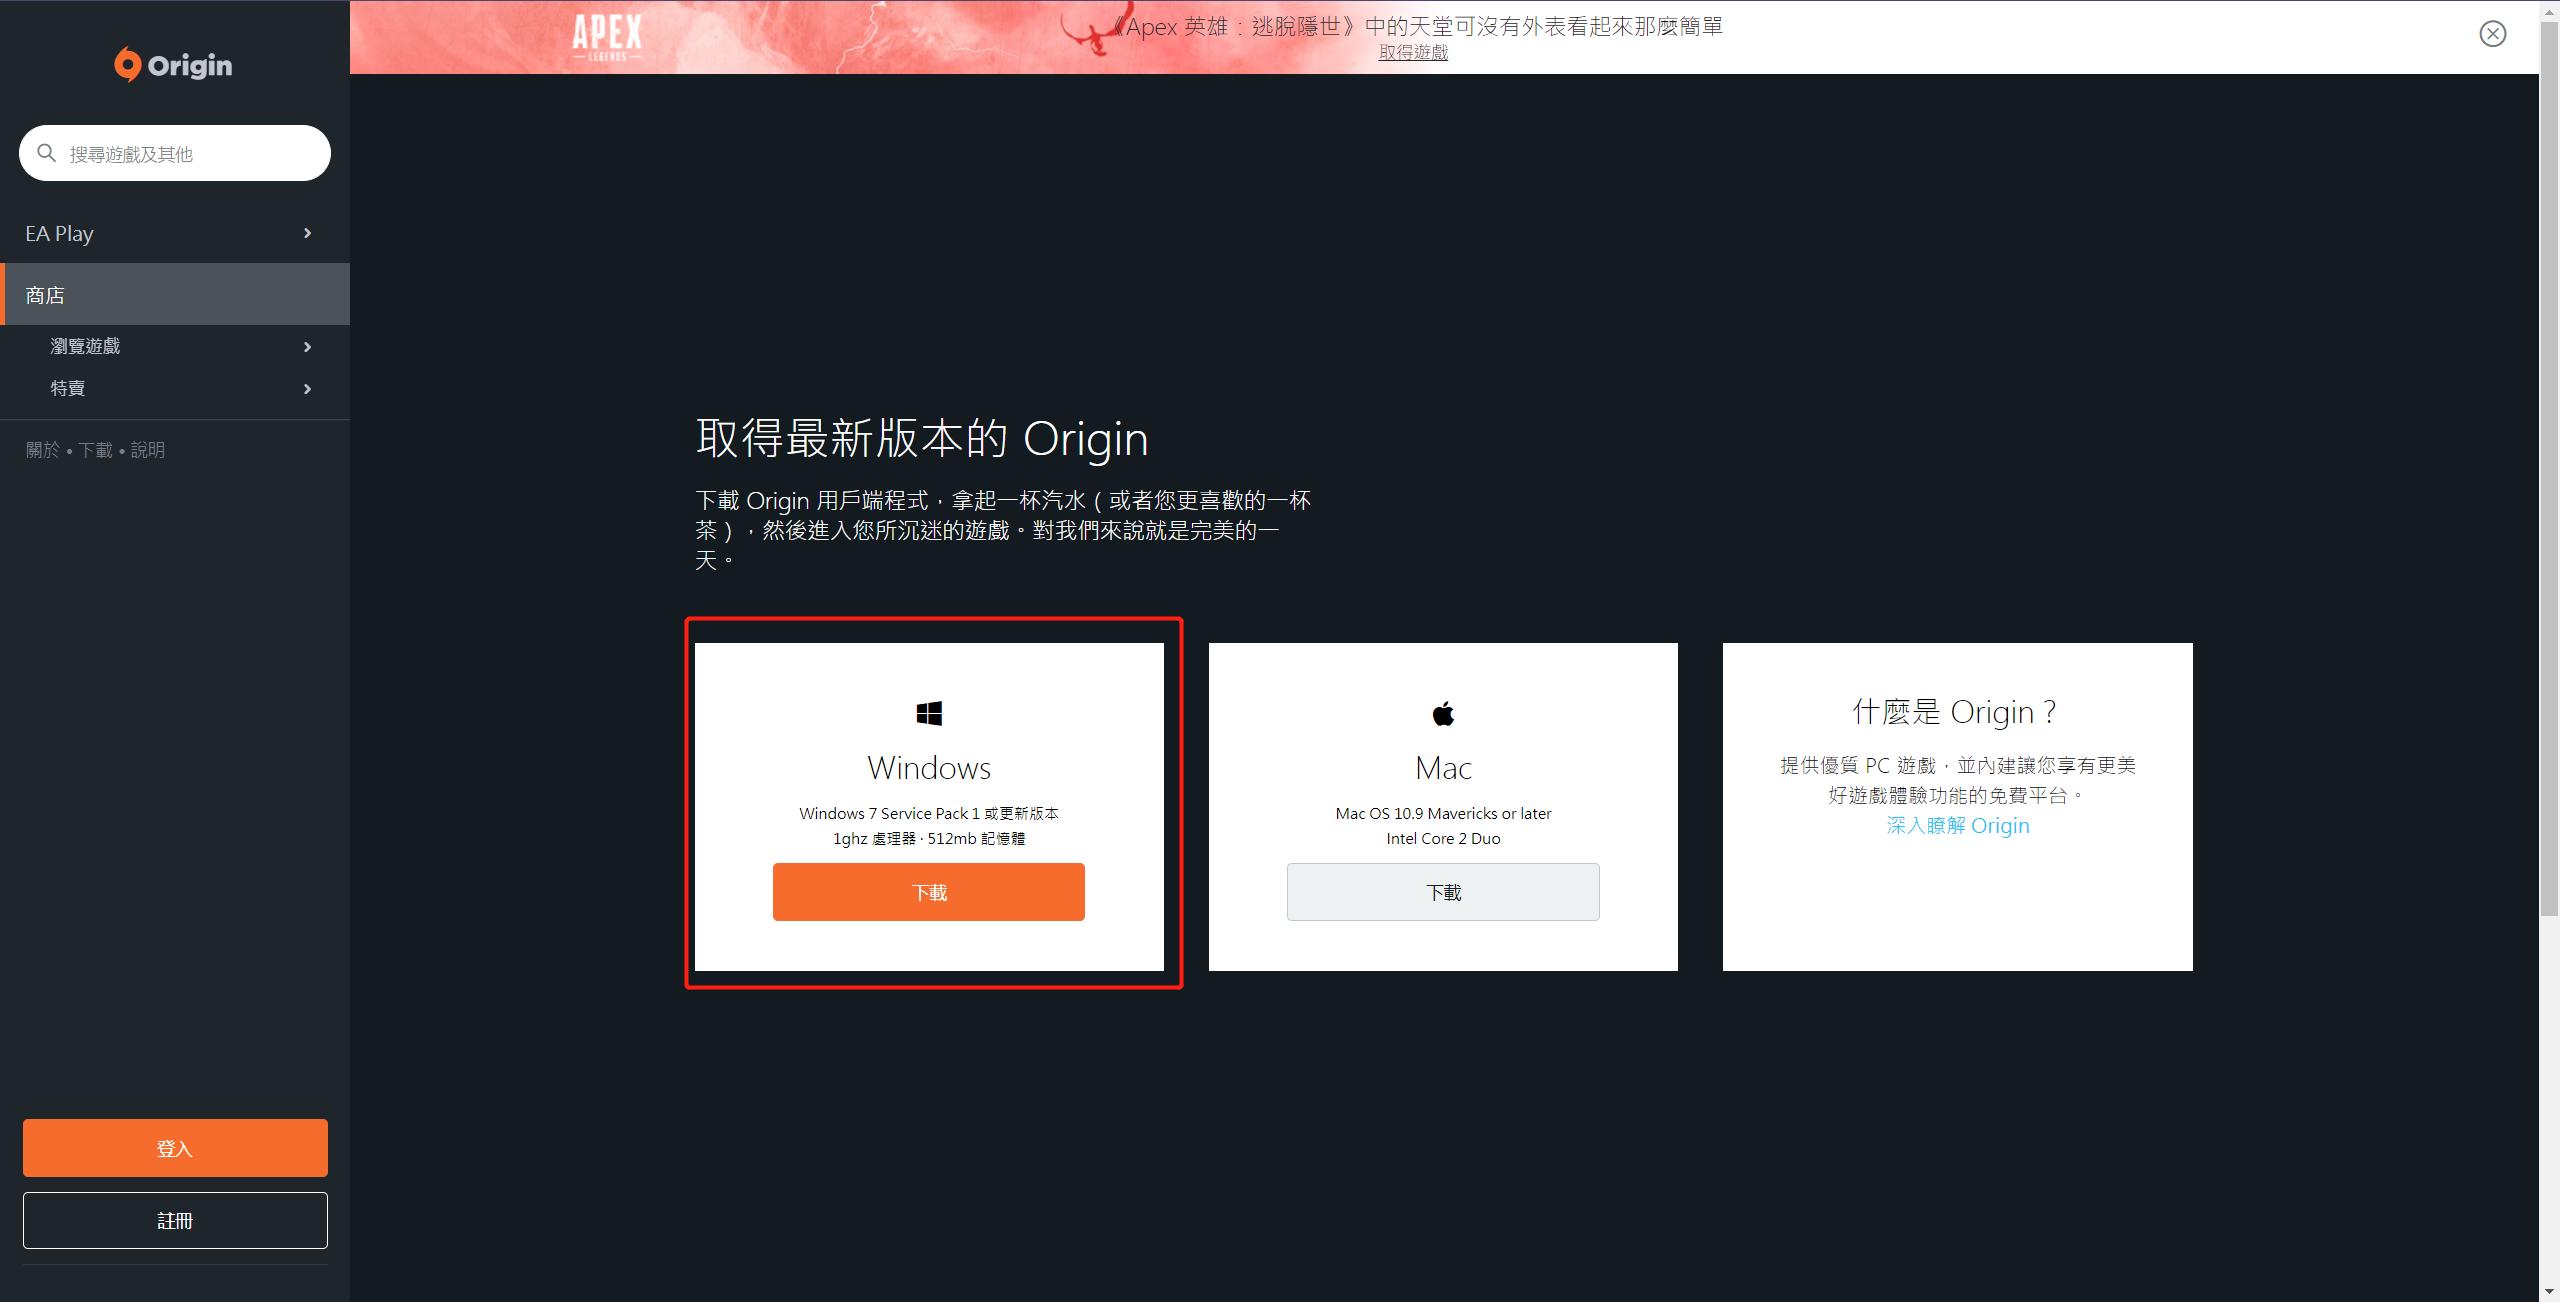Open the 說明 link in the sidebar
2560x1302 pixels.
pos(148,449)
